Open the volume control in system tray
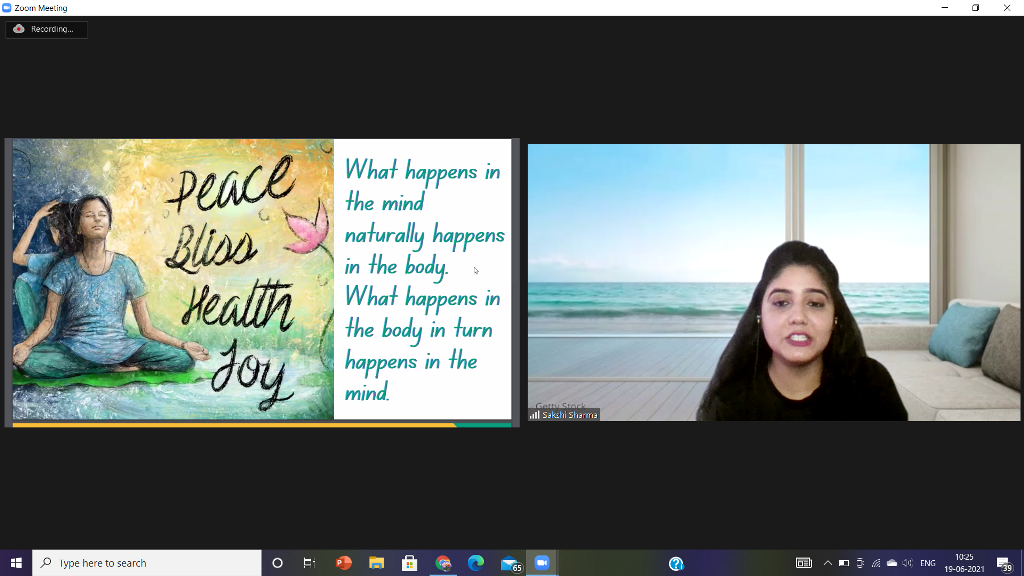 click(907, 563)
